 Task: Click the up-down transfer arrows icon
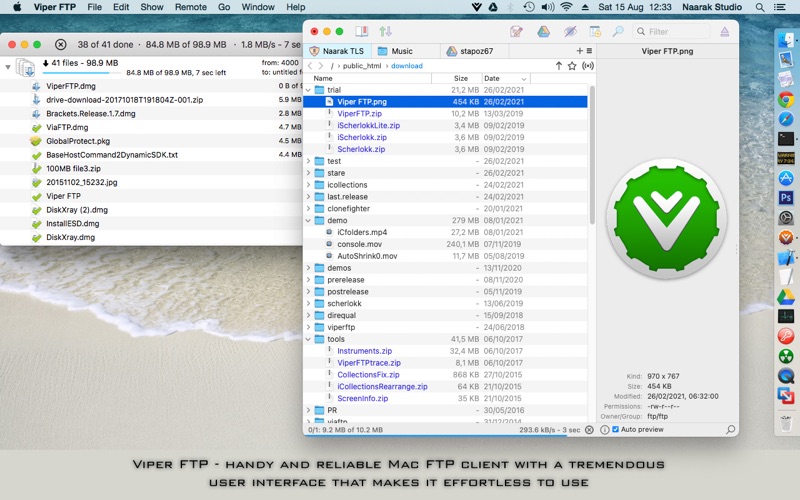click(385, 32)
